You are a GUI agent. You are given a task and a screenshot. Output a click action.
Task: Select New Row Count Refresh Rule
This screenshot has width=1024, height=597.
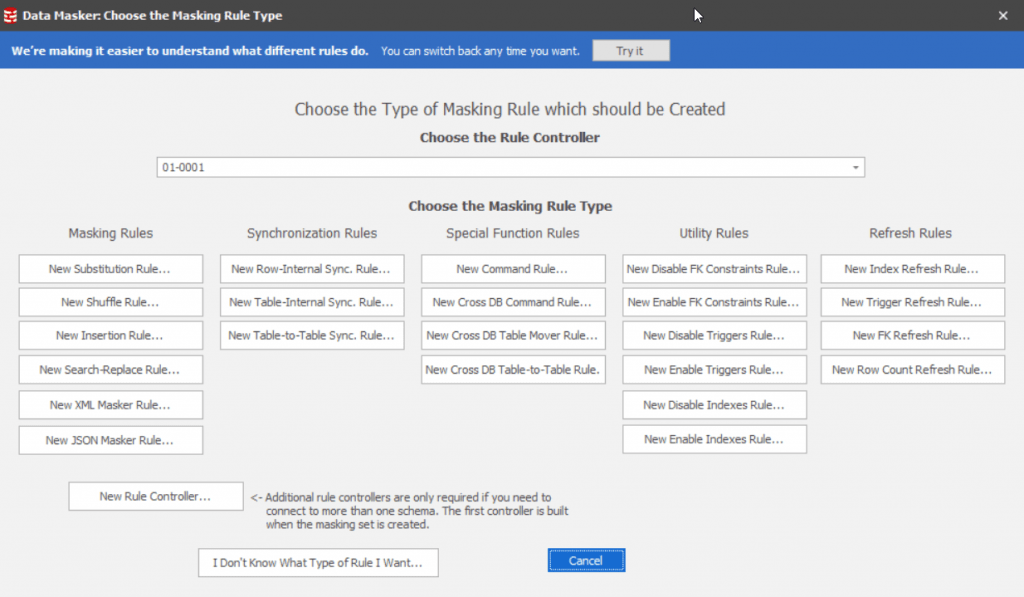pos(912,370)
